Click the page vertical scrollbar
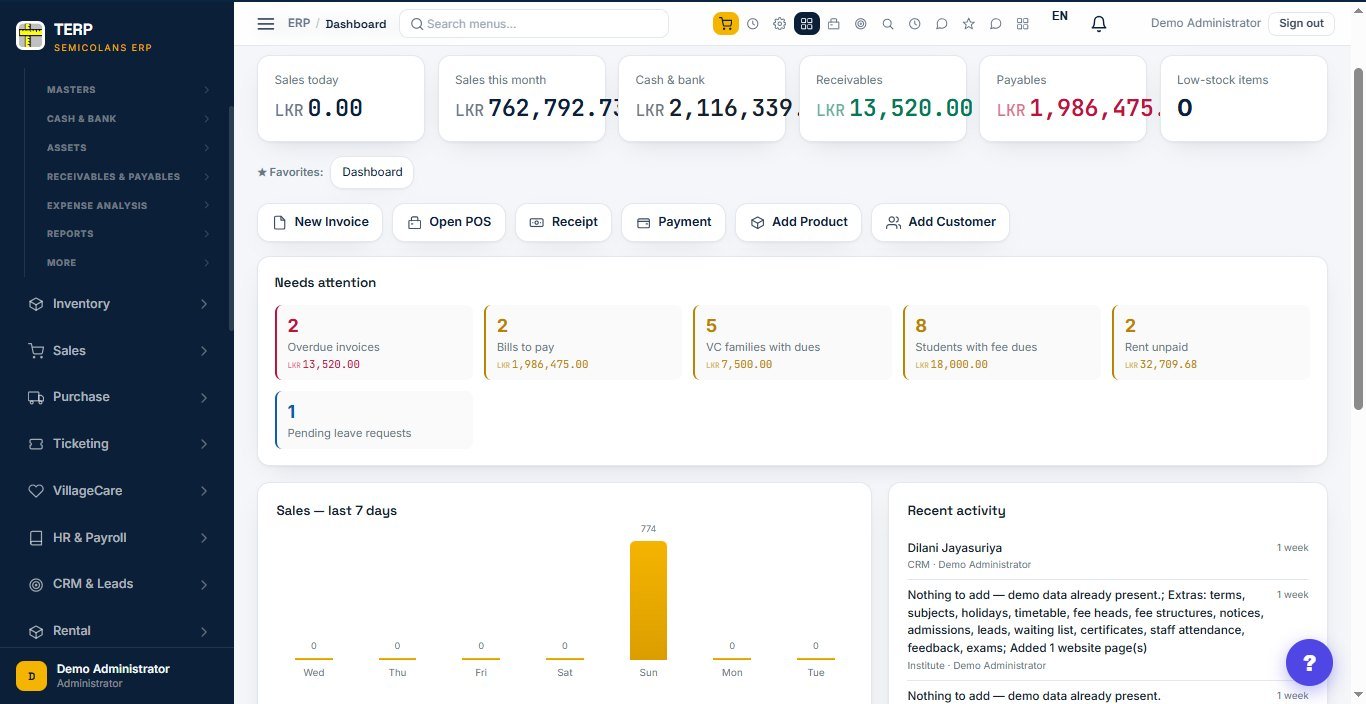Screen dimensions: 1366x704 point(1358,239)
